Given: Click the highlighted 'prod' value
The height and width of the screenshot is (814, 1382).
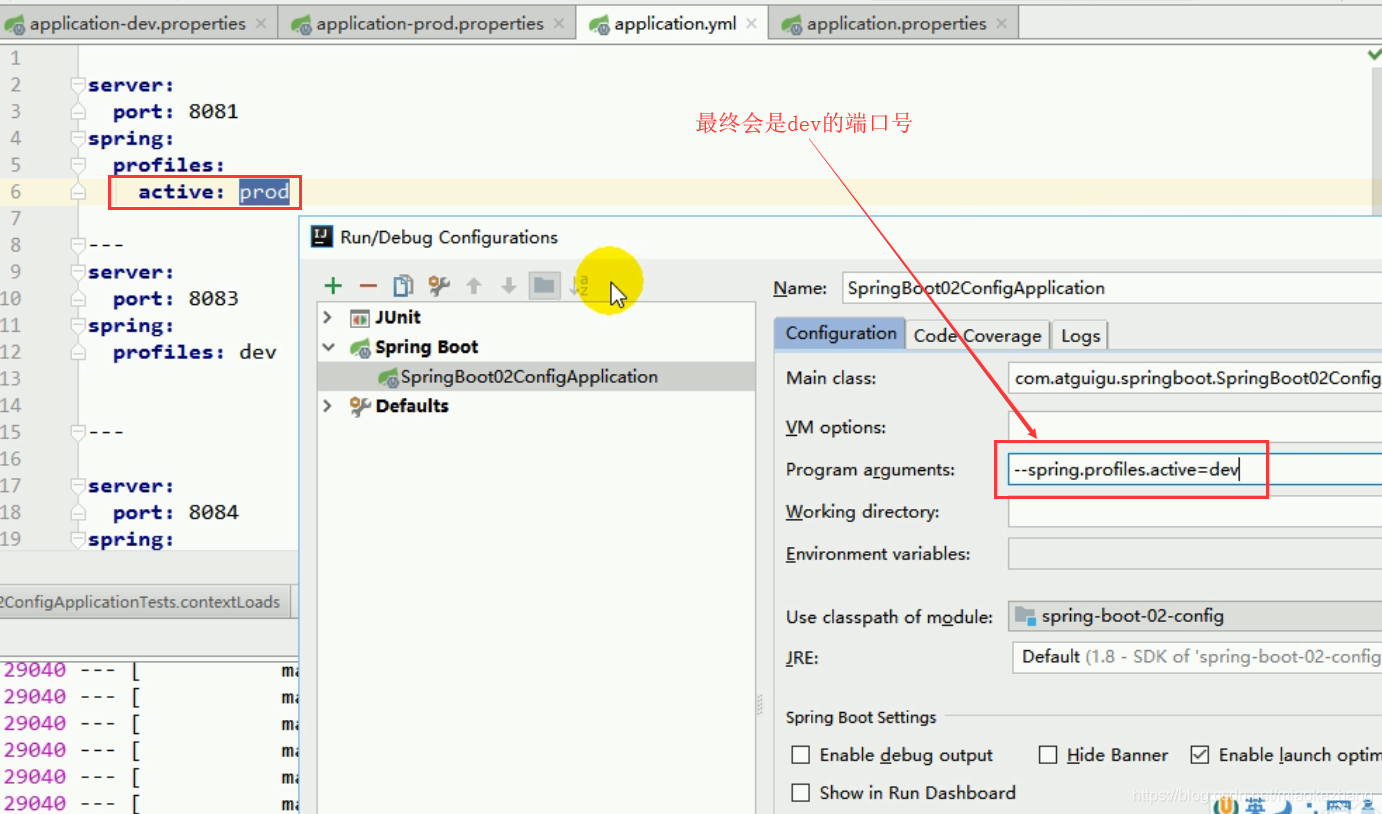Looking at the screenshot, I should click(264, 192).
